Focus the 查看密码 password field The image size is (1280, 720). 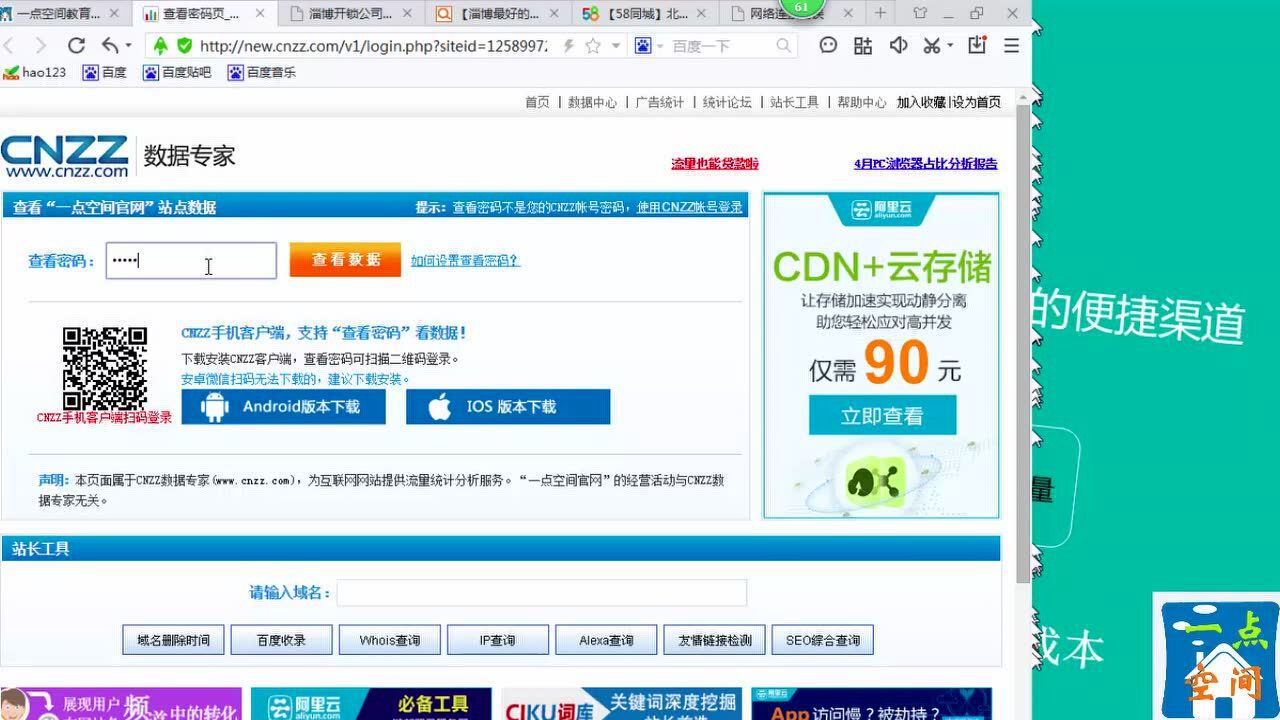click(x=191, y=260)
